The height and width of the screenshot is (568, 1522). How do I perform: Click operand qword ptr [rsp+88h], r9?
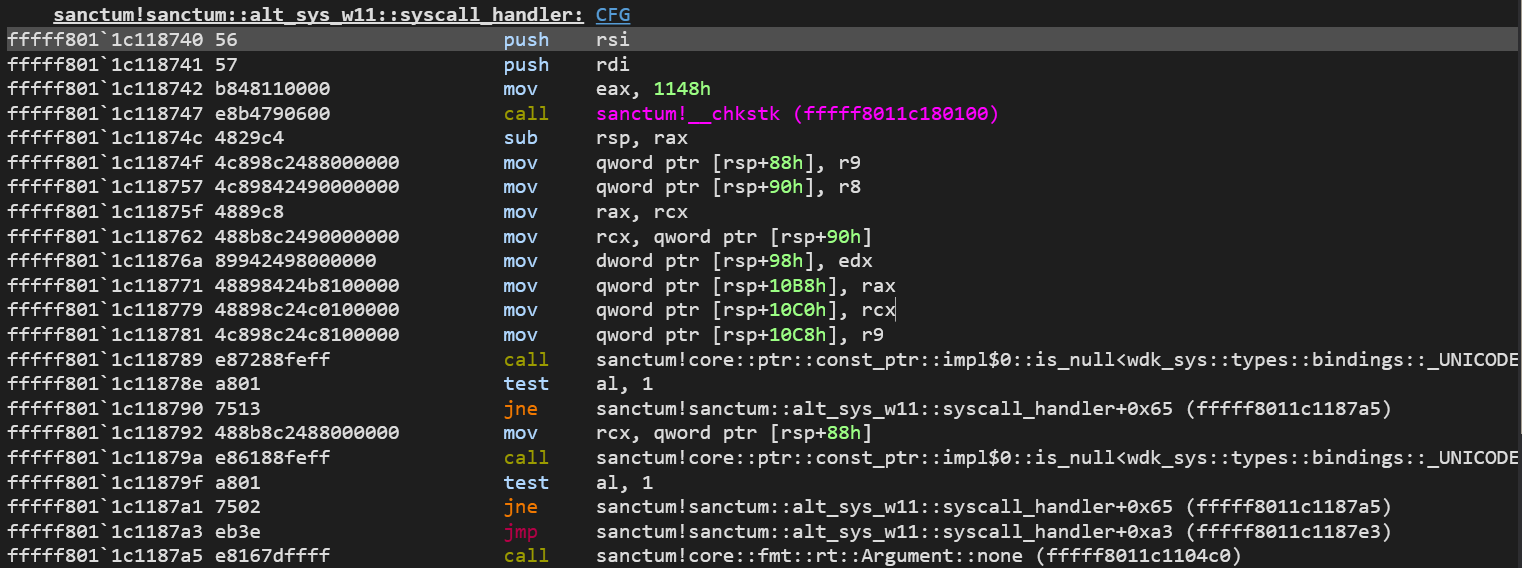(x=728, y=163)
